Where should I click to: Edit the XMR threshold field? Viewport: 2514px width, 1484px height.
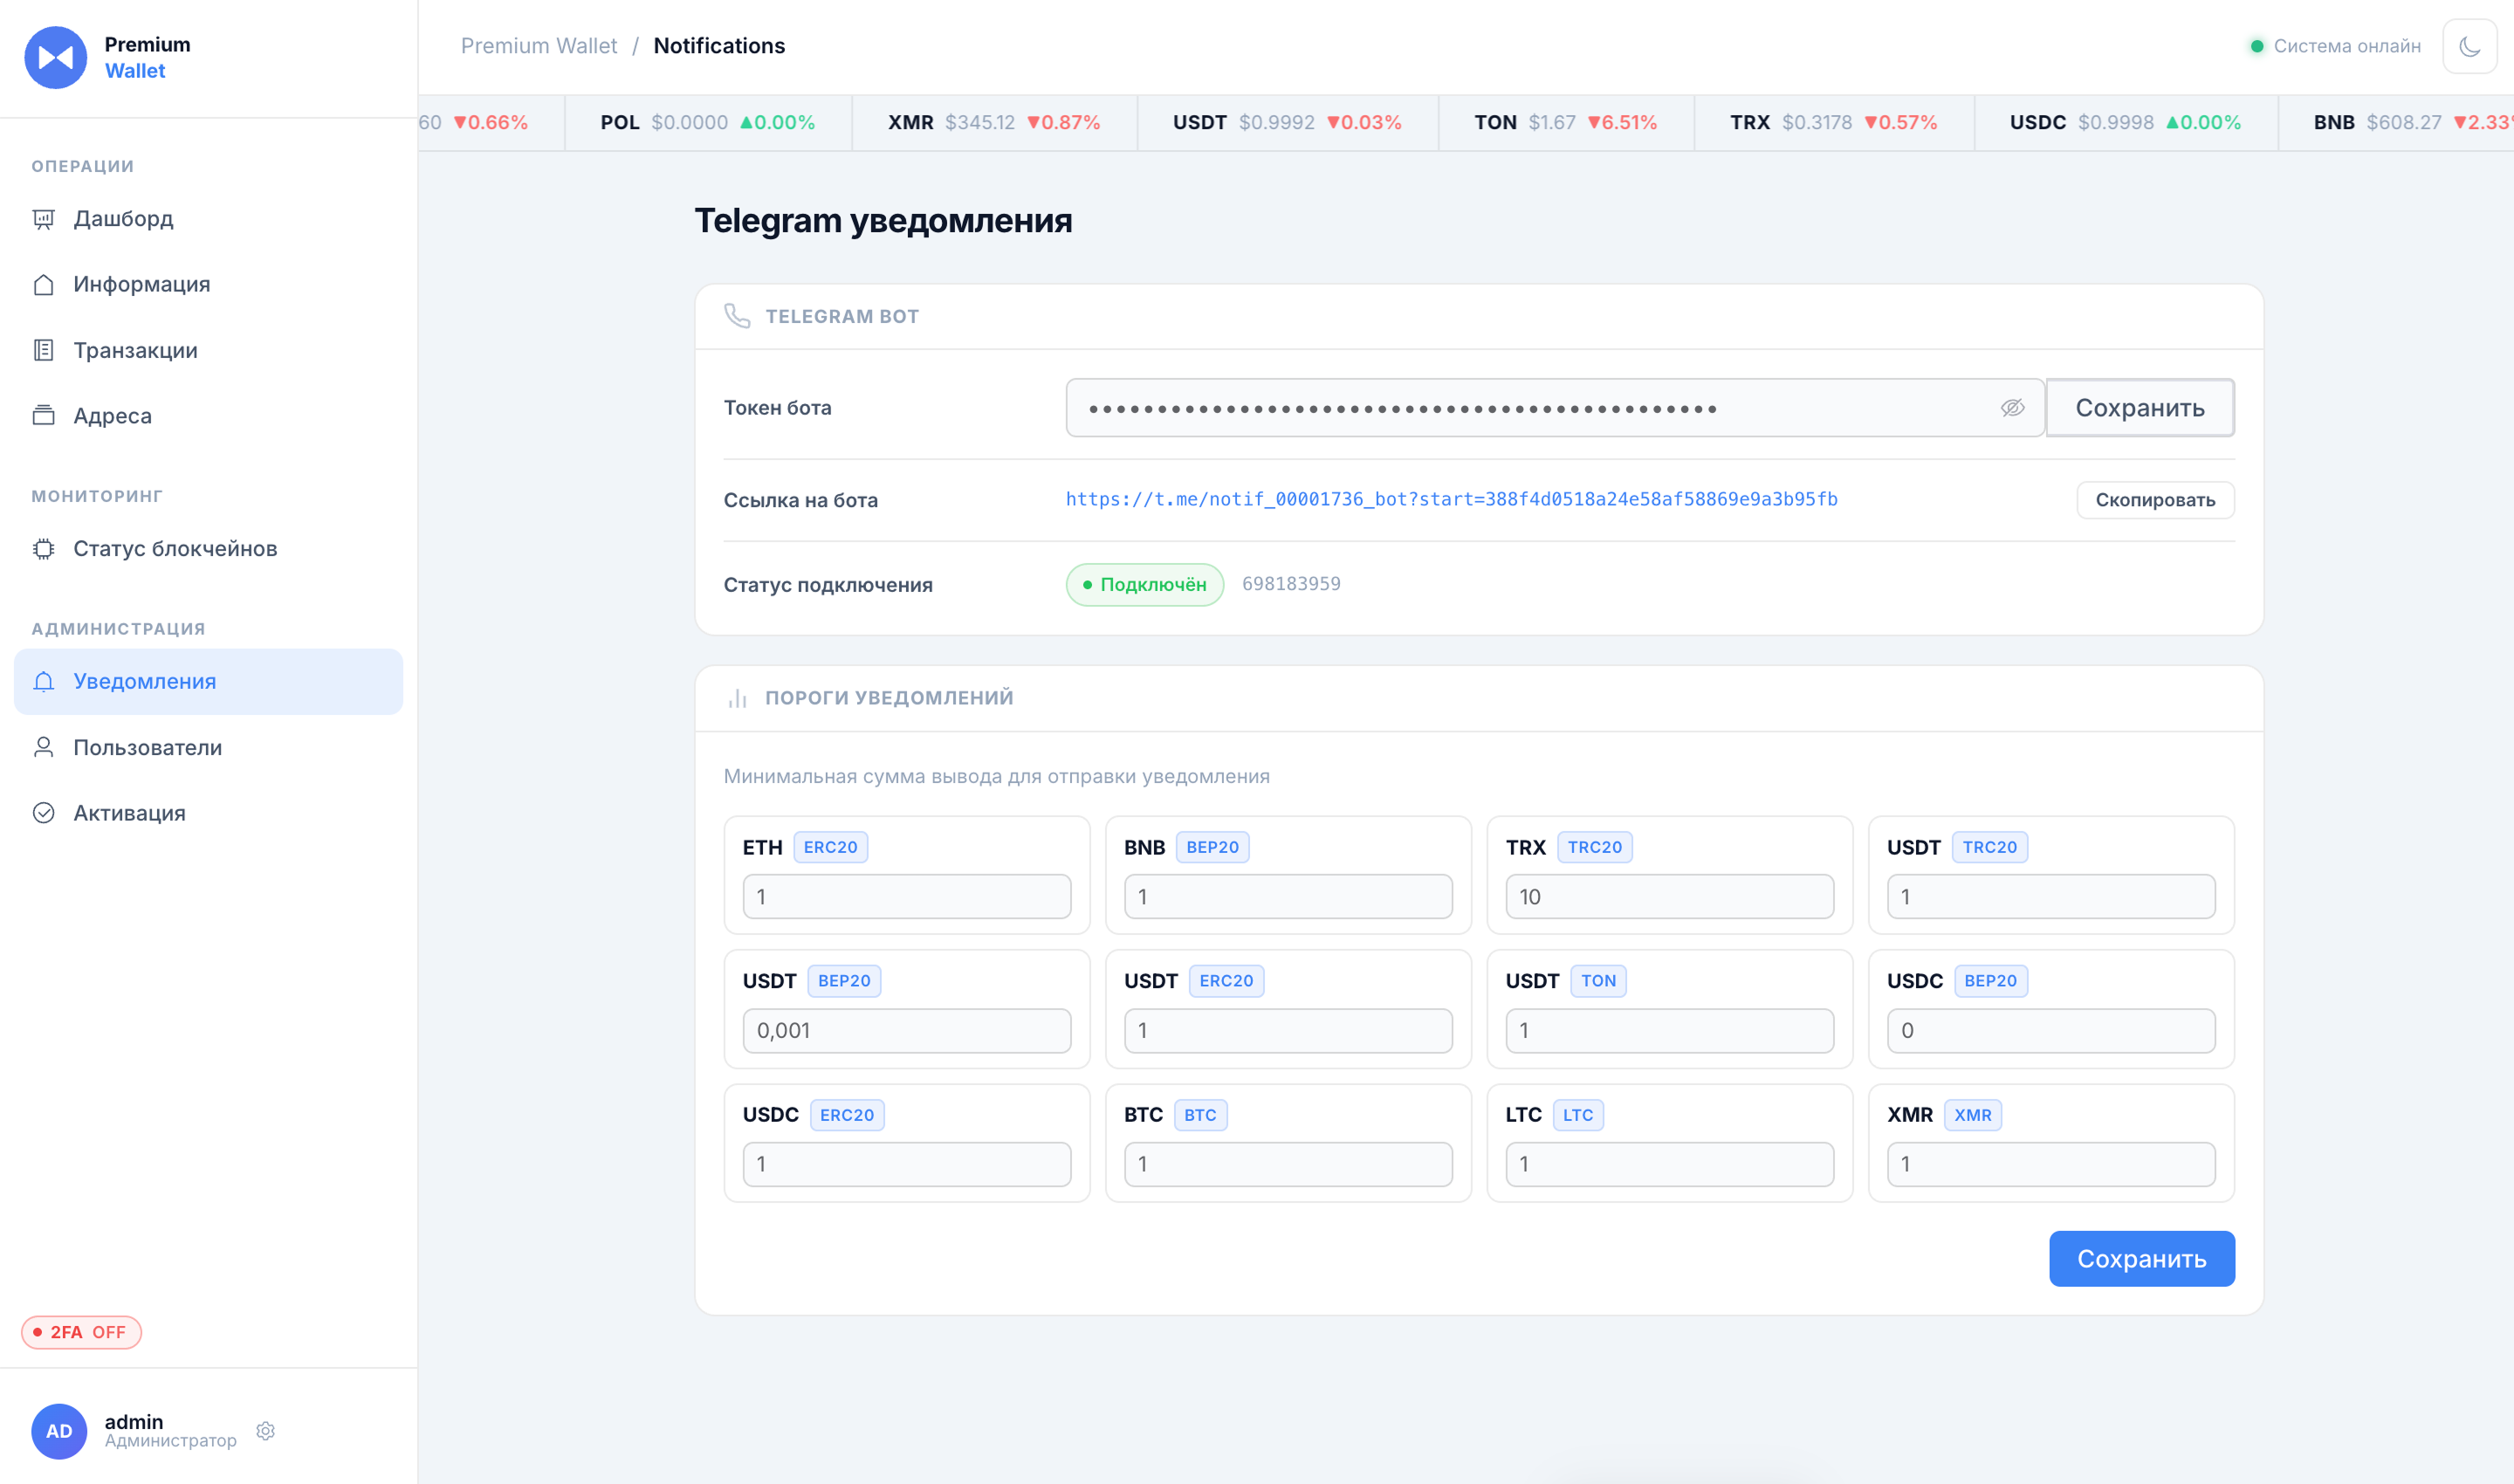click(x=2050, y=1165)
